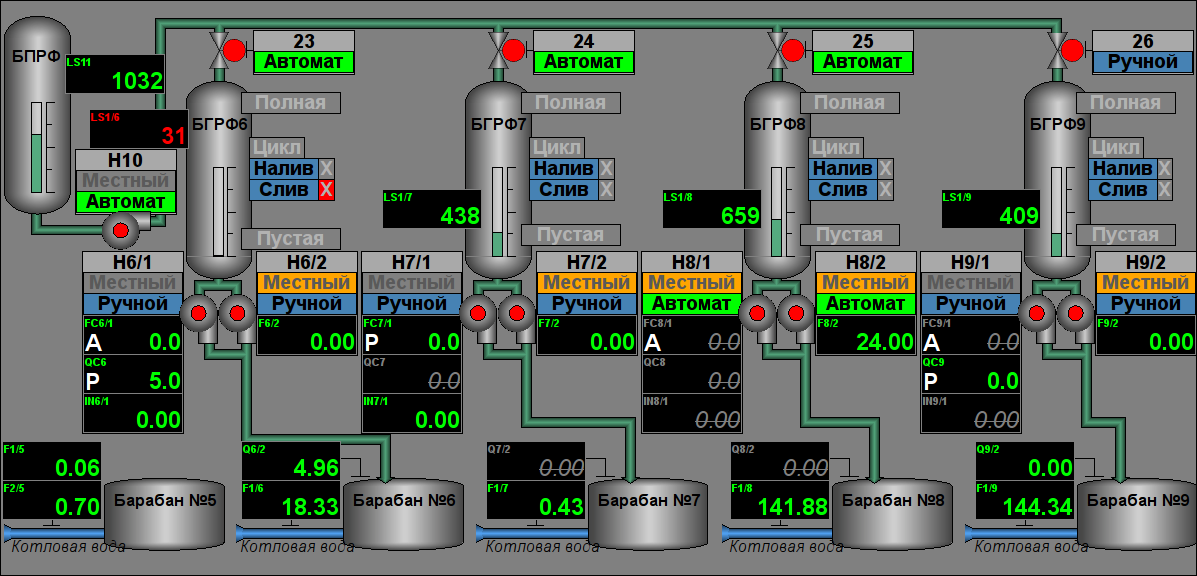Click Ручной mode button for valve 26
This screenshot has width=1197, height=576.
click(x=1143, y=62)
